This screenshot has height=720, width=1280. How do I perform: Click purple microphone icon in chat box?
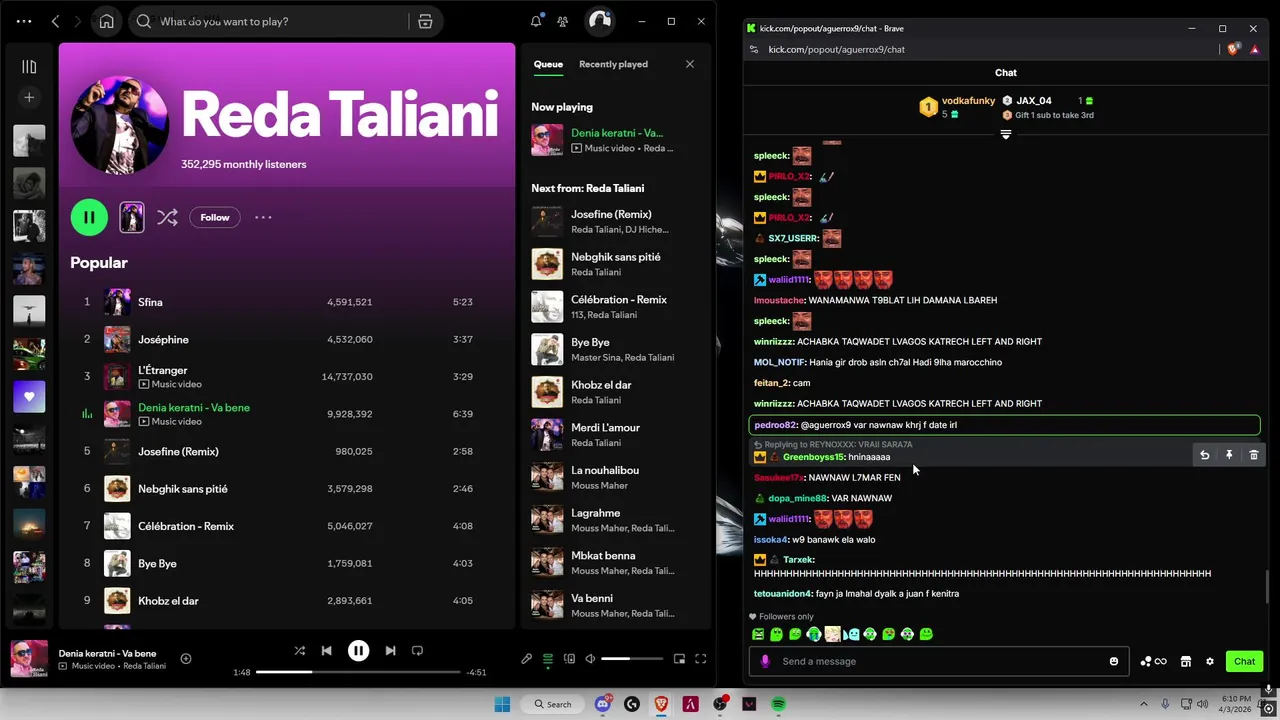click(x=765, y=661)
